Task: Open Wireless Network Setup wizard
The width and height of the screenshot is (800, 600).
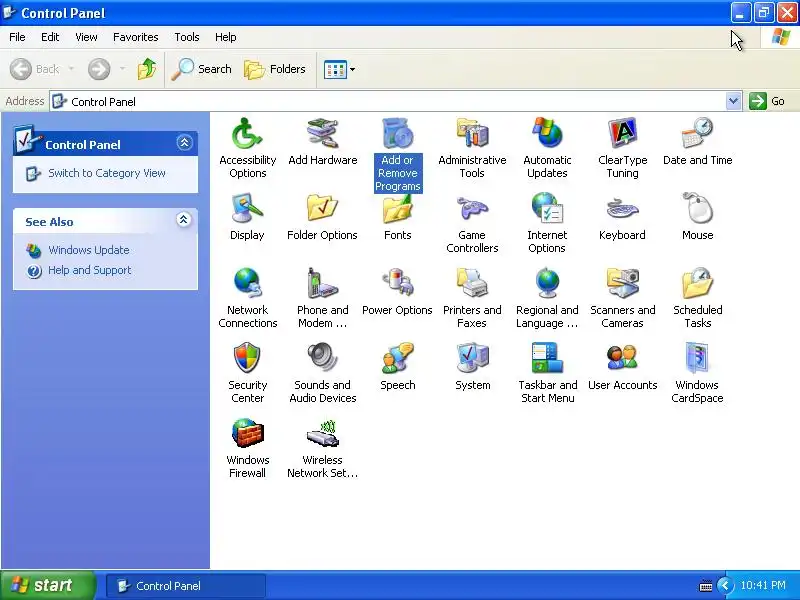Action: coord(322,448)
